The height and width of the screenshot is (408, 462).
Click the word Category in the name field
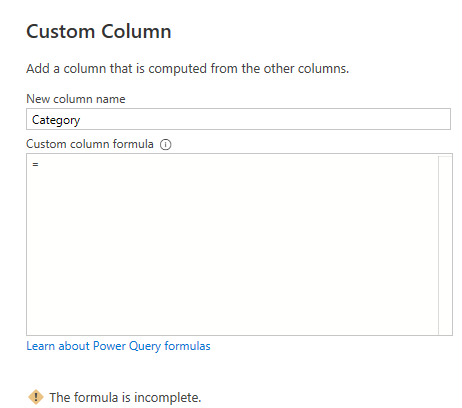click(56, 120)
